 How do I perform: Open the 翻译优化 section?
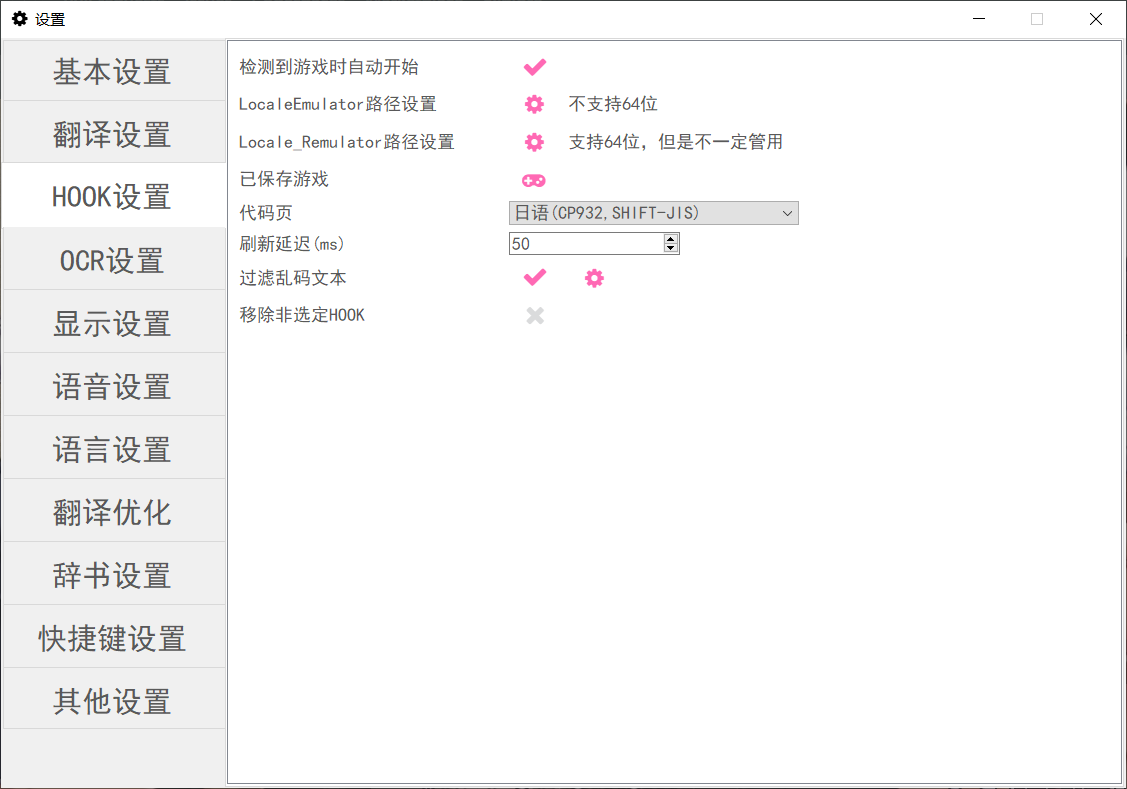coord(113,511)
